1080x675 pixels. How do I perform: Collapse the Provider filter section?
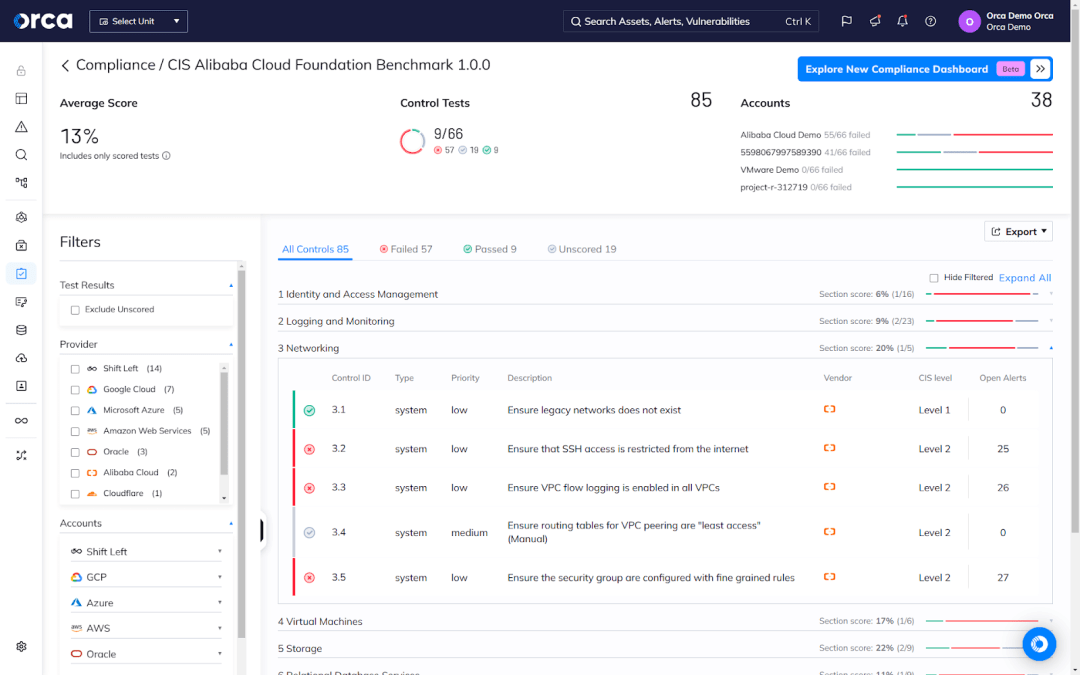pos(231,344)
